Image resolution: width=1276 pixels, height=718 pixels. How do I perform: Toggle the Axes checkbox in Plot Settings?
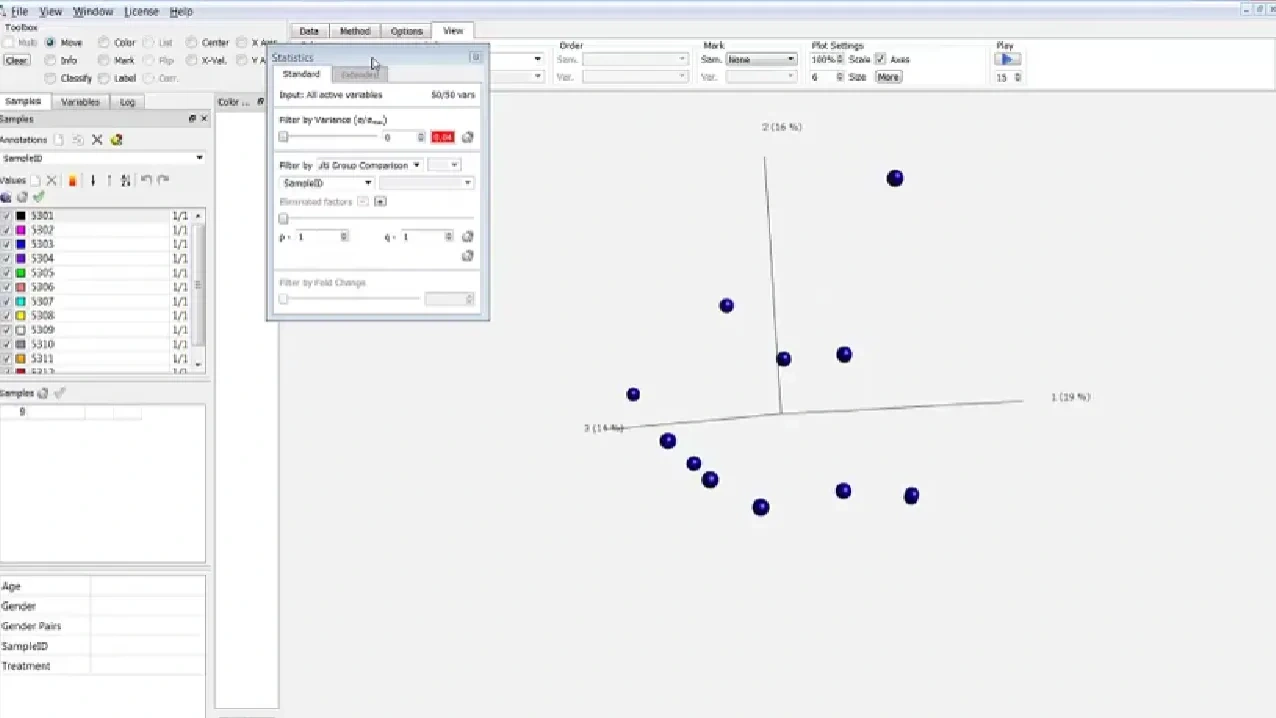[x=881, y=59]
